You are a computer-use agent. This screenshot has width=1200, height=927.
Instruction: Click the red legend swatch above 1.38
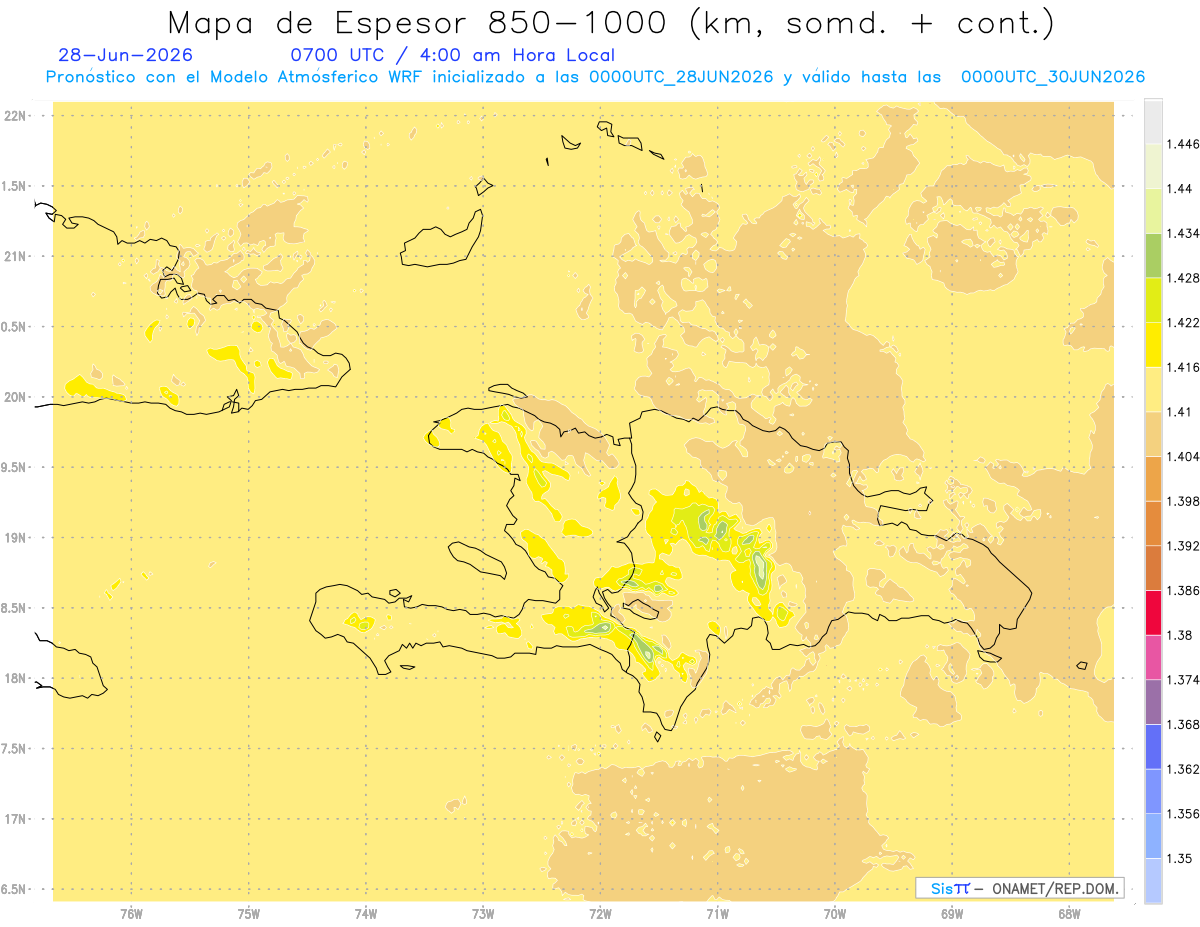(x=1153, y=612)
